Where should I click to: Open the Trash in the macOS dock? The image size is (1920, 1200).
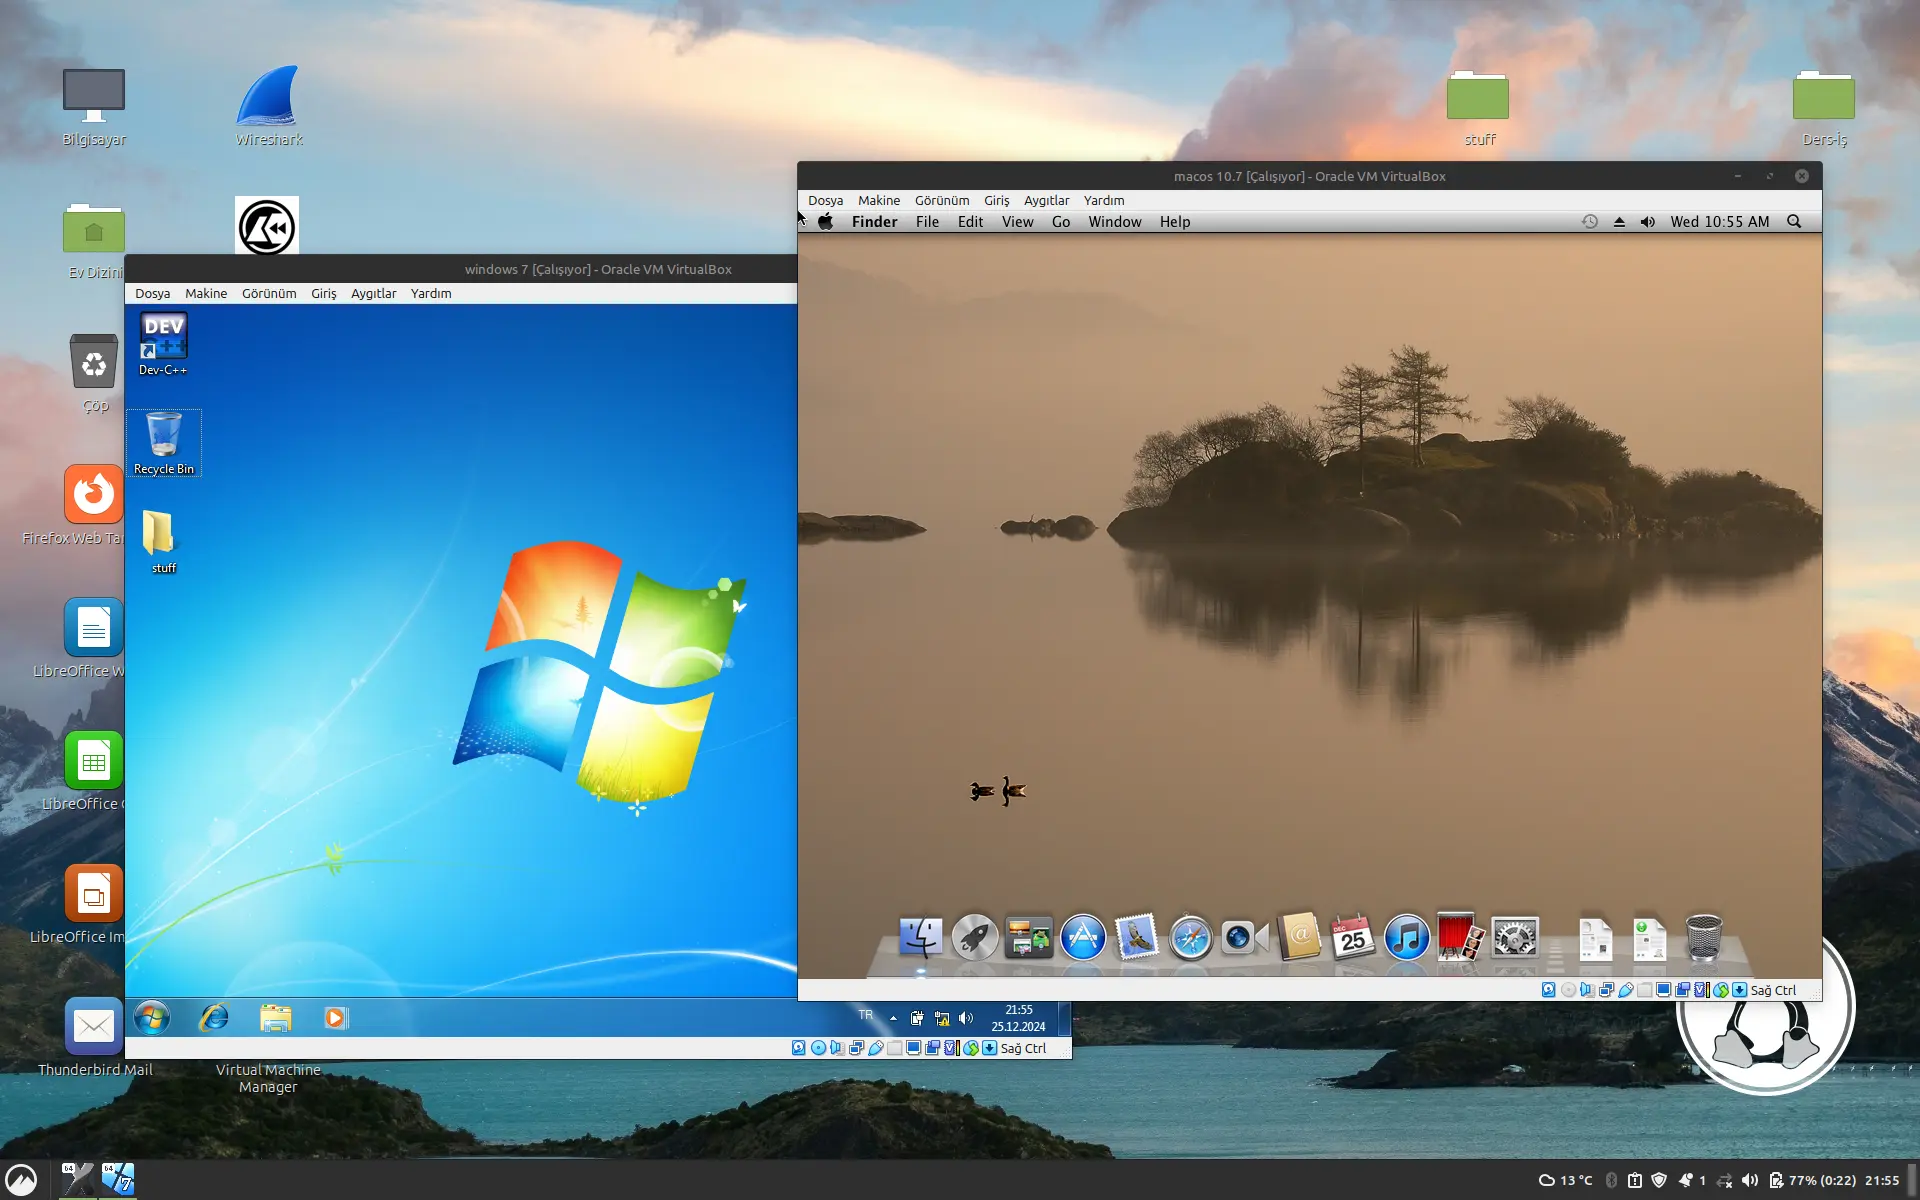[1703, 938]
